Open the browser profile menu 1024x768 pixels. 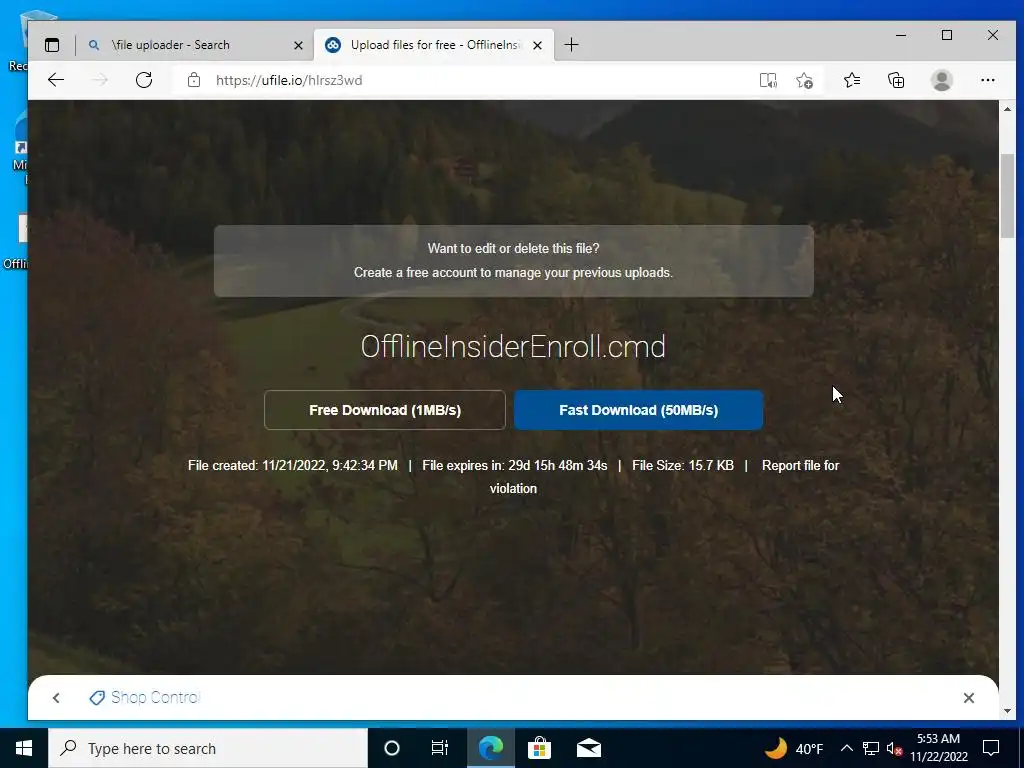[x=942, y=80]
